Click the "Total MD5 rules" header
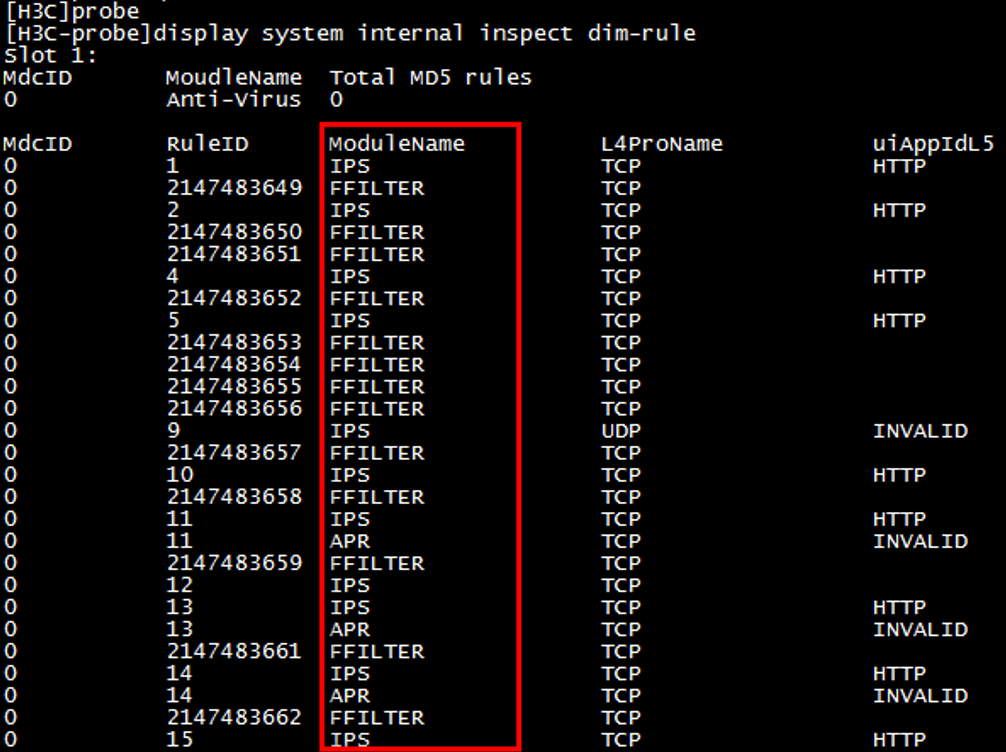The height and width of the screenshot is (752, 1006). pos(431,78)
